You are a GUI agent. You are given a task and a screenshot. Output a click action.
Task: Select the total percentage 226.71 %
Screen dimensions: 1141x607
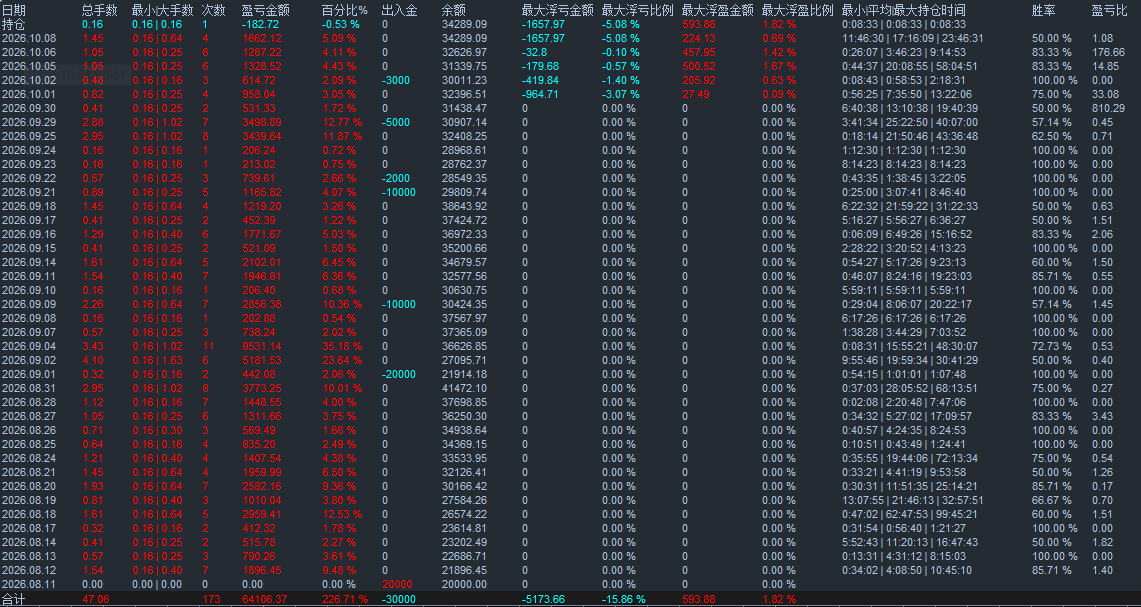[345, 599]
